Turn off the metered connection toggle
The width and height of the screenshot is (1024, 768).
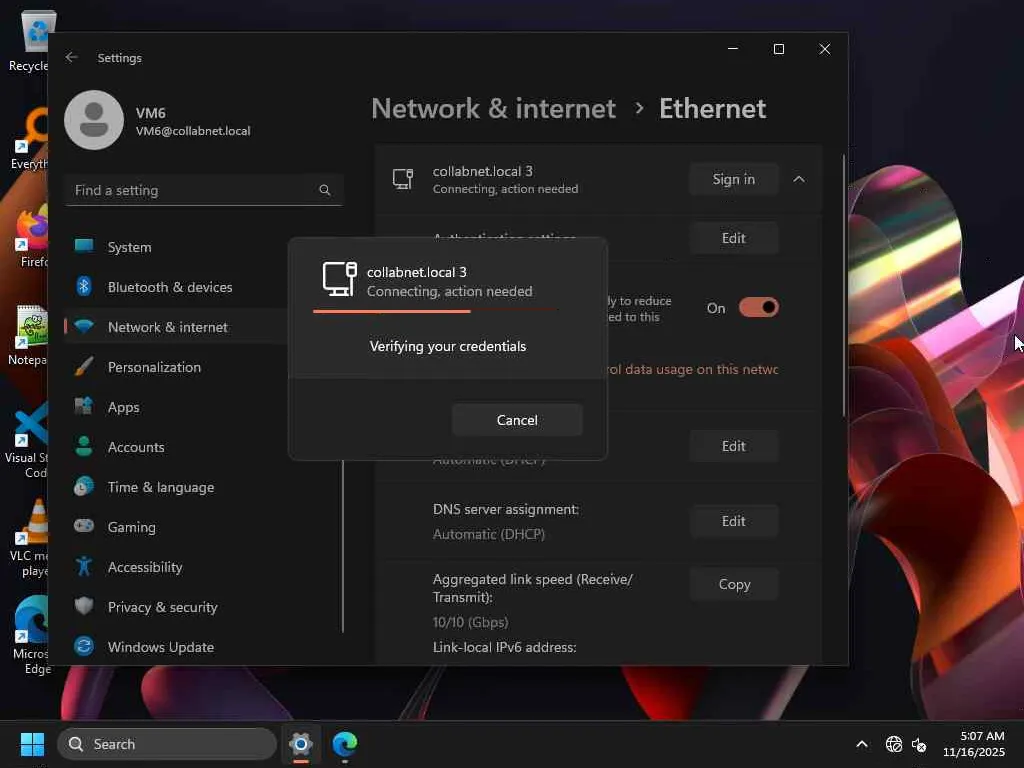point(758,307)
